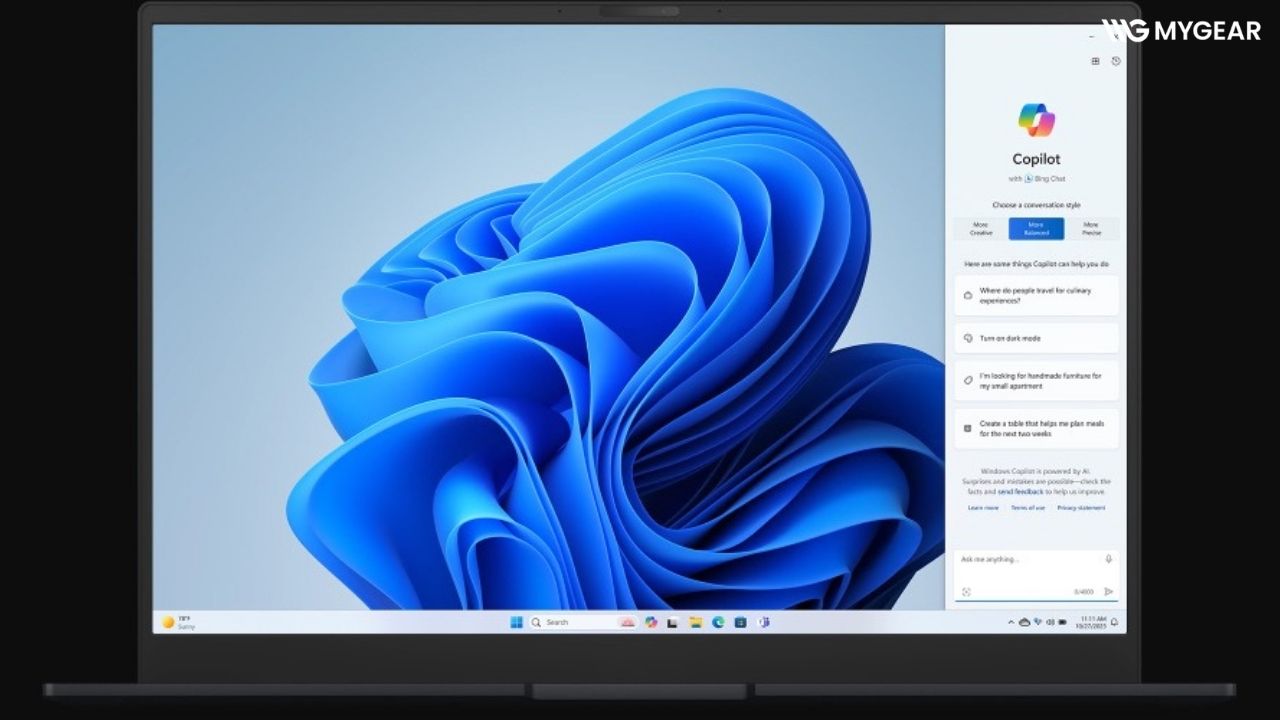Click the microphone icon in Copilot input

pyautogui.click(x=1108, y=559)
